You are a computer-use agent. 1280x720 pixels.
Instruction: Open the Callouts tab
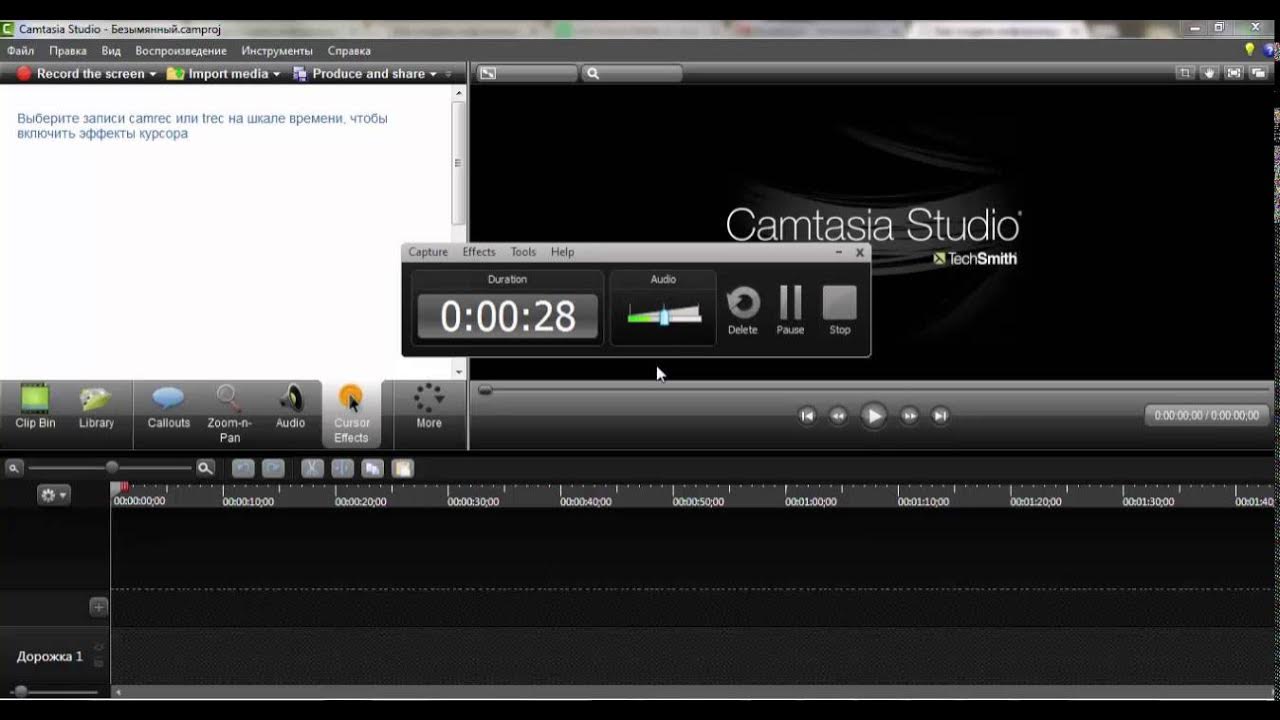tap(168, 408)
